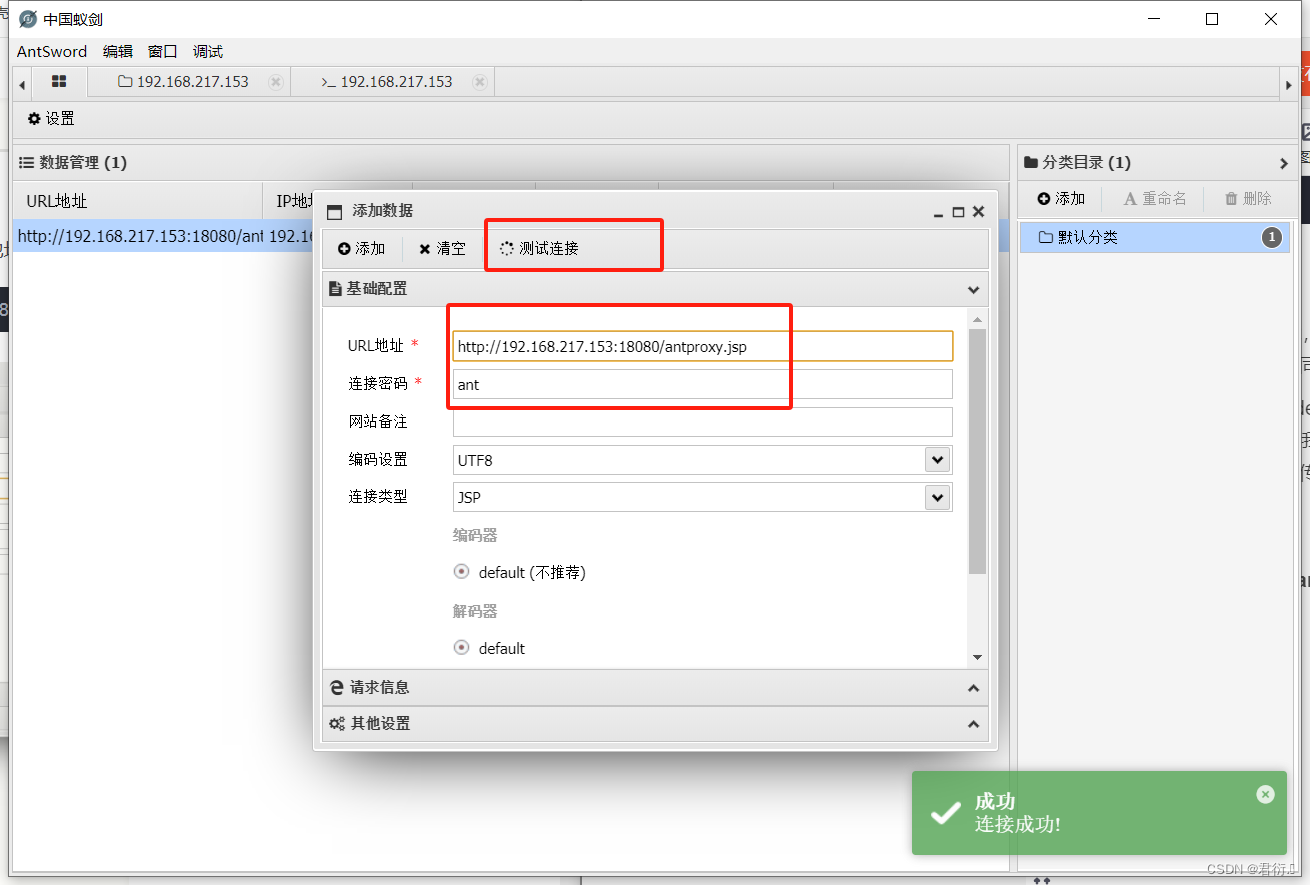Click 清空 clear button in dialog

[442, 249]
